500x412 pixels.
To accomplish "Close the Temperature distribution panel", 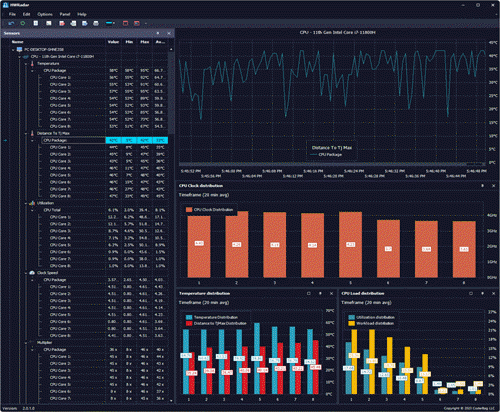I will (x=331, y=293).
